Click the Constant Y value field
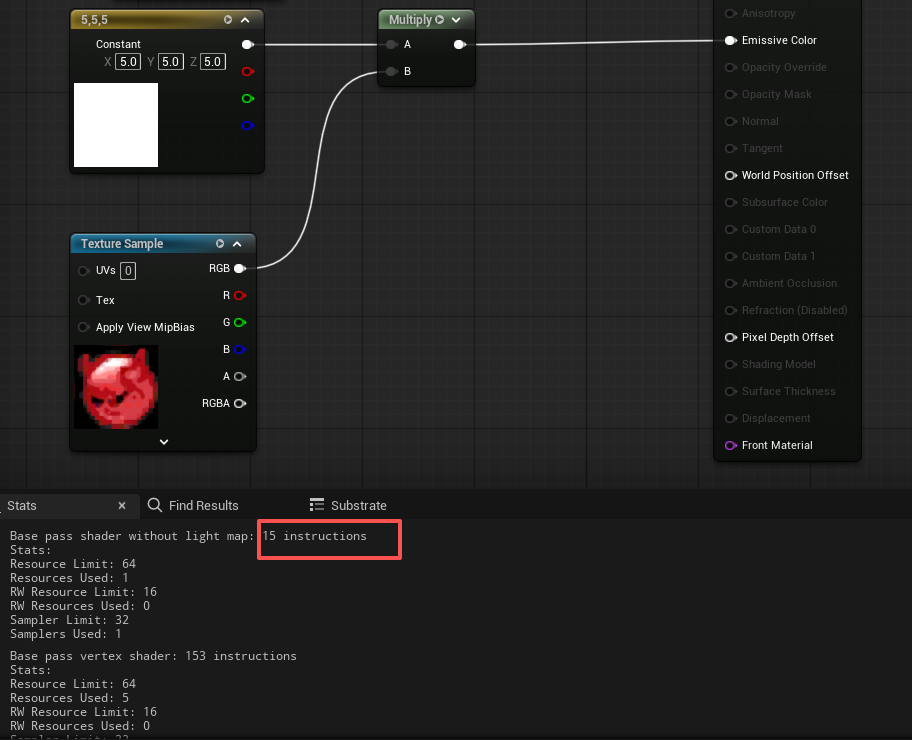The width and height of the screenshot is (912, 740). [x=170, y=62]
